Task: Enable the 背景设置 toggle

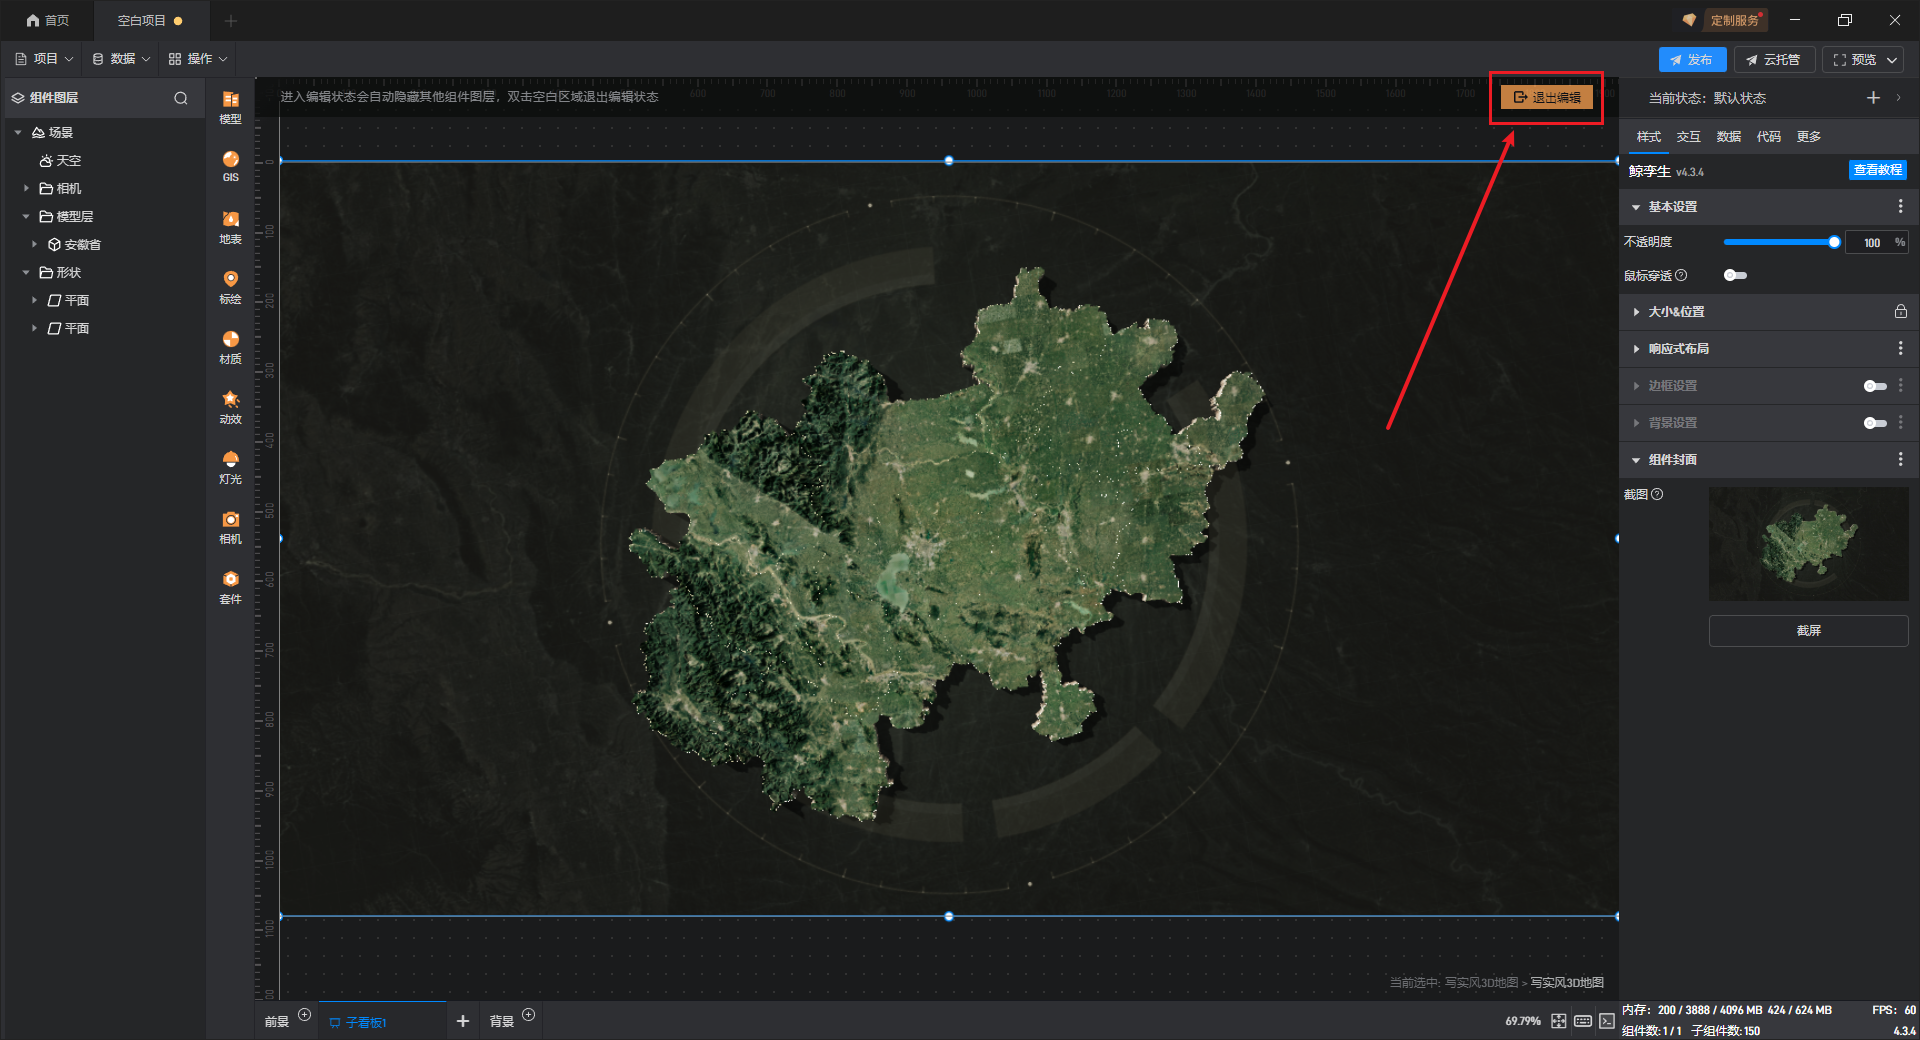Action: coord(1875,423)
